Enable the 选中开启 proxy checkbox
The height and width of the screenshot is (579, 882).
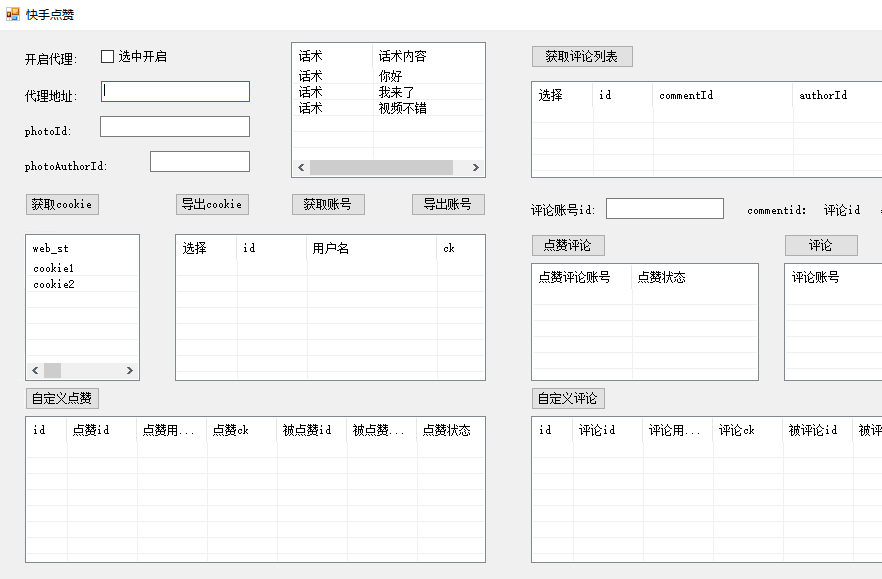(107, 56)
